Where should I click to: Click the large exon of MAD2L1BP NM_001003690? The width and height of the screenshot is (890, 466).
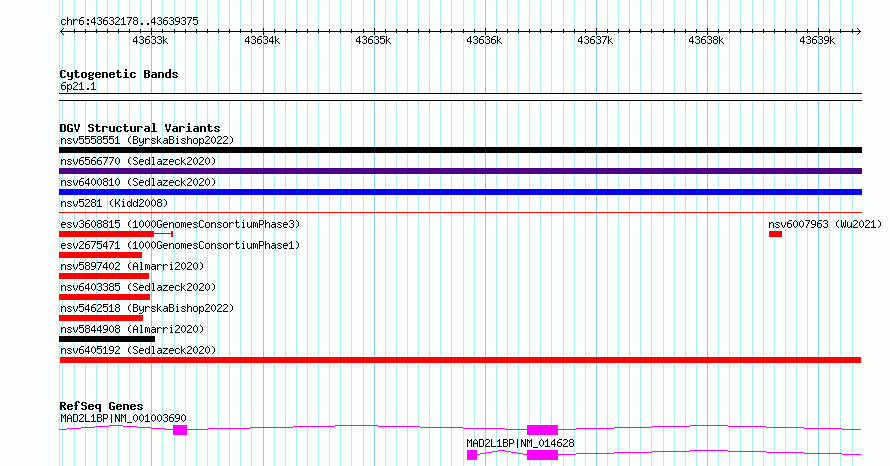tap(543, 430)
